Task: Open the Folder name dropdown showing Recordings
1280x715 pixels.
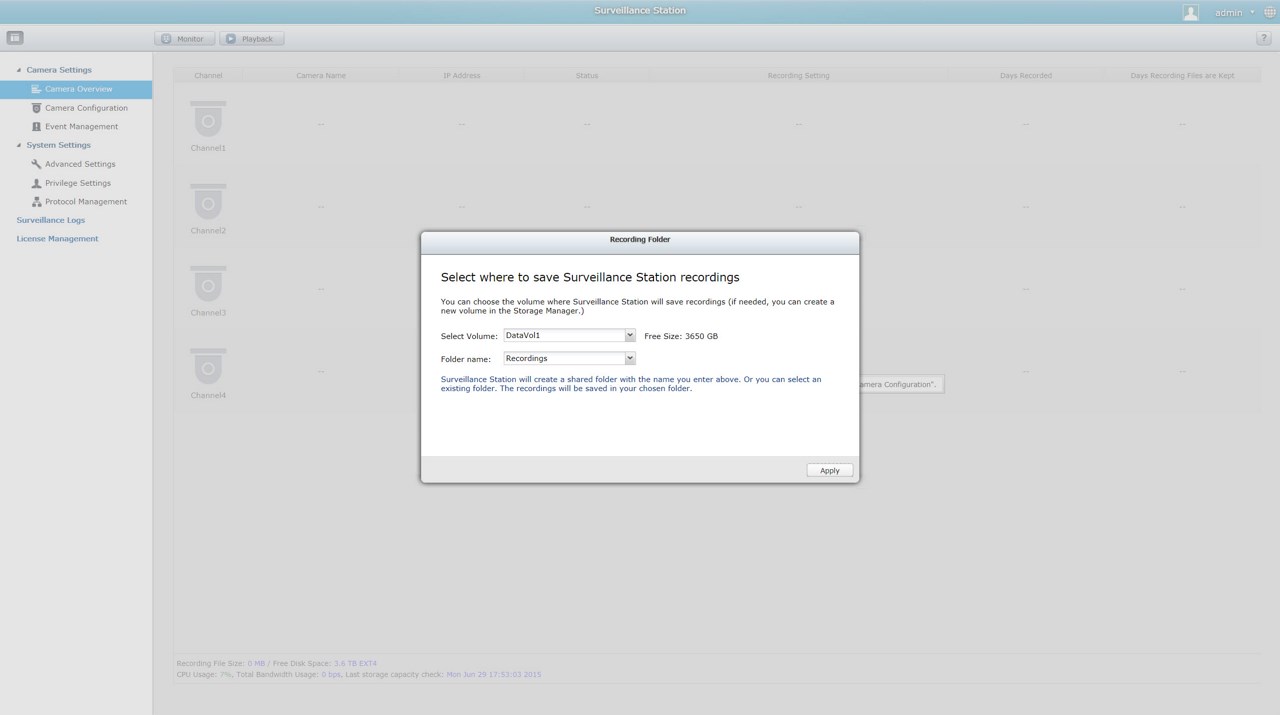Action: 569,358
